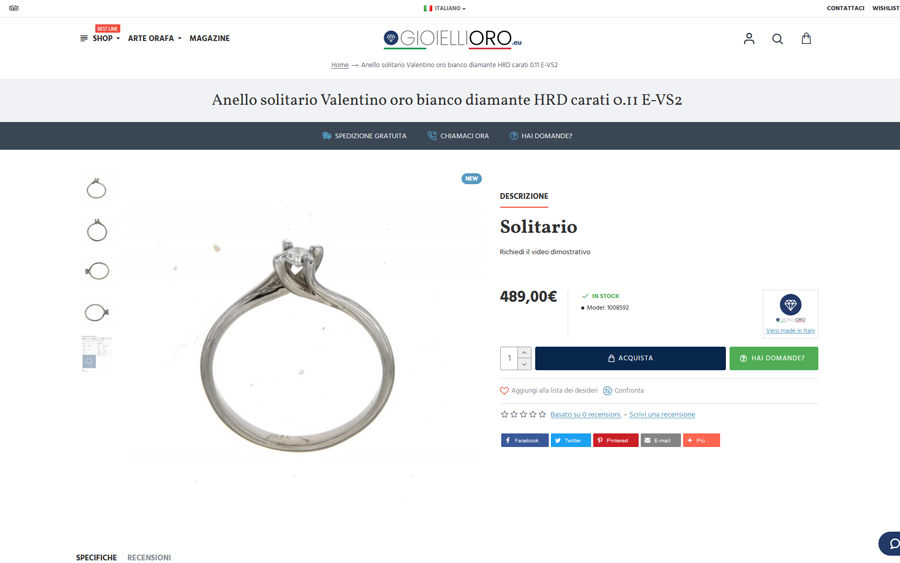Open the Scrivi una recensione link
Image resolution: width=900 pixels, height=563 pixels.
coord(662,414)
